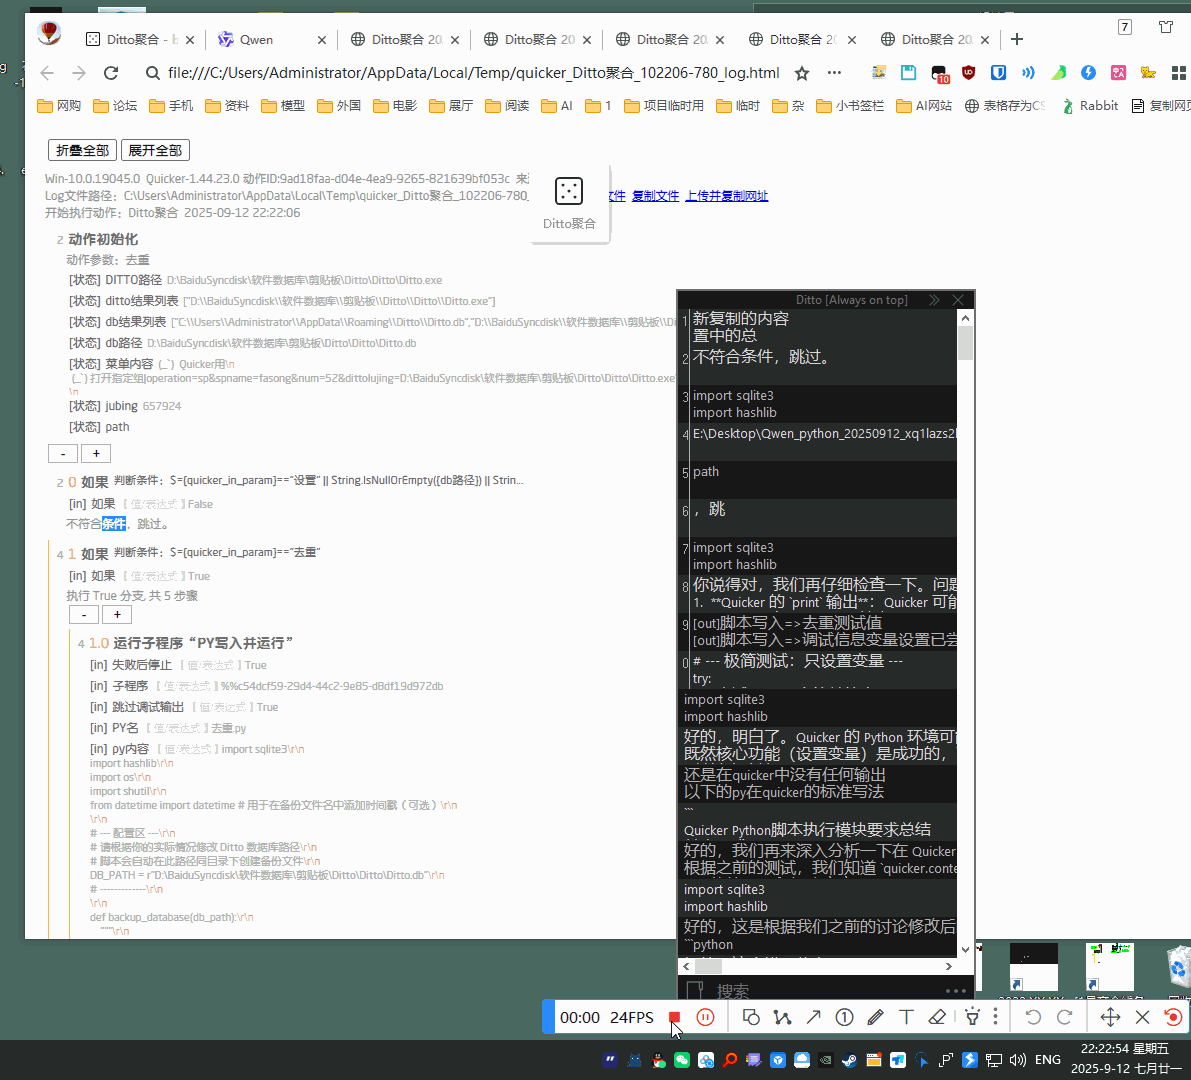
Task: Open the vertical dots menu in recording toolbar
Action: point(996,1018)
